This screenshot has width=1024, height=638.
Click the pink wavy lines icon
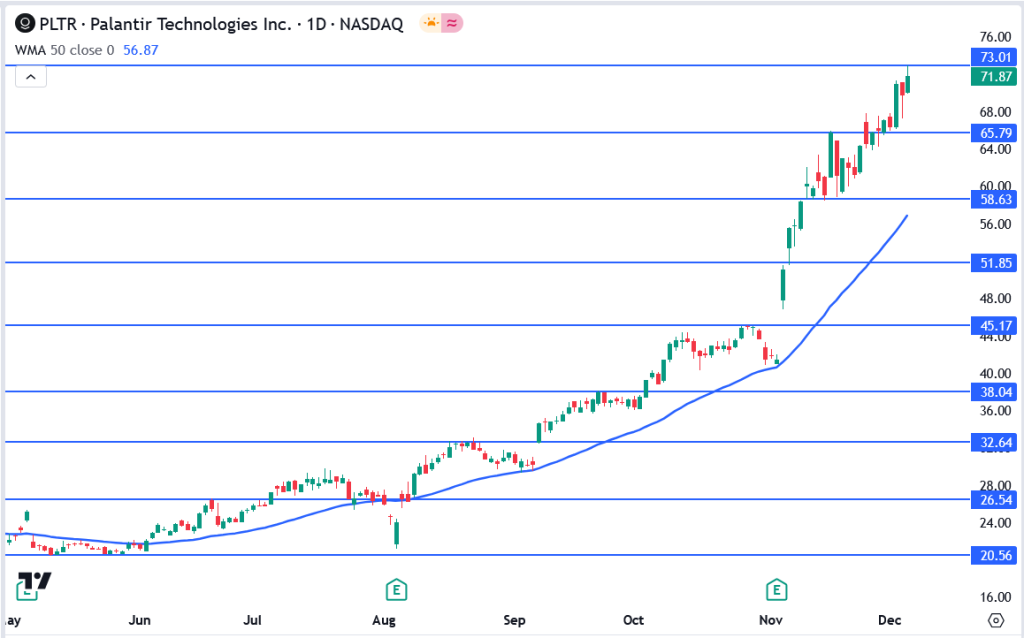tap(451, 24)
